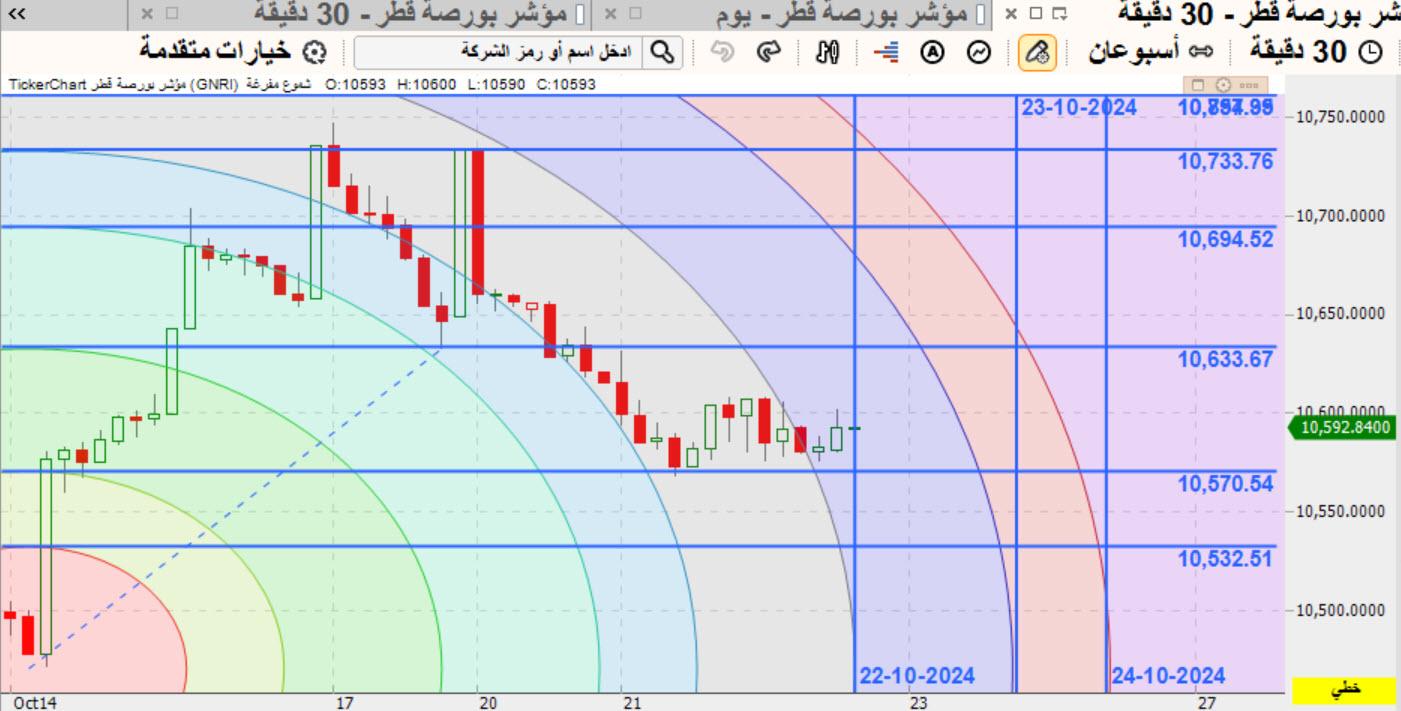Click the magnifier search icon
Viewport: 1401px width, 711px height.
click(662, 52)
